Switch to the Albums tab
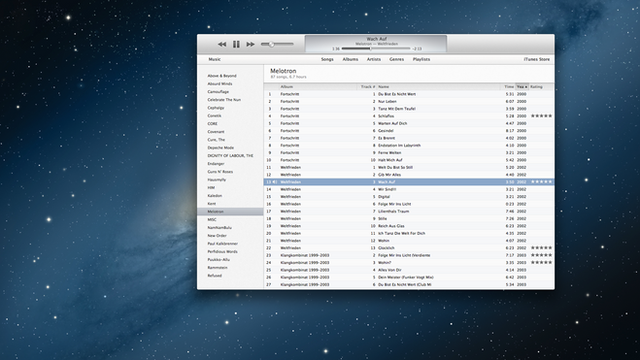 point(350,59)
